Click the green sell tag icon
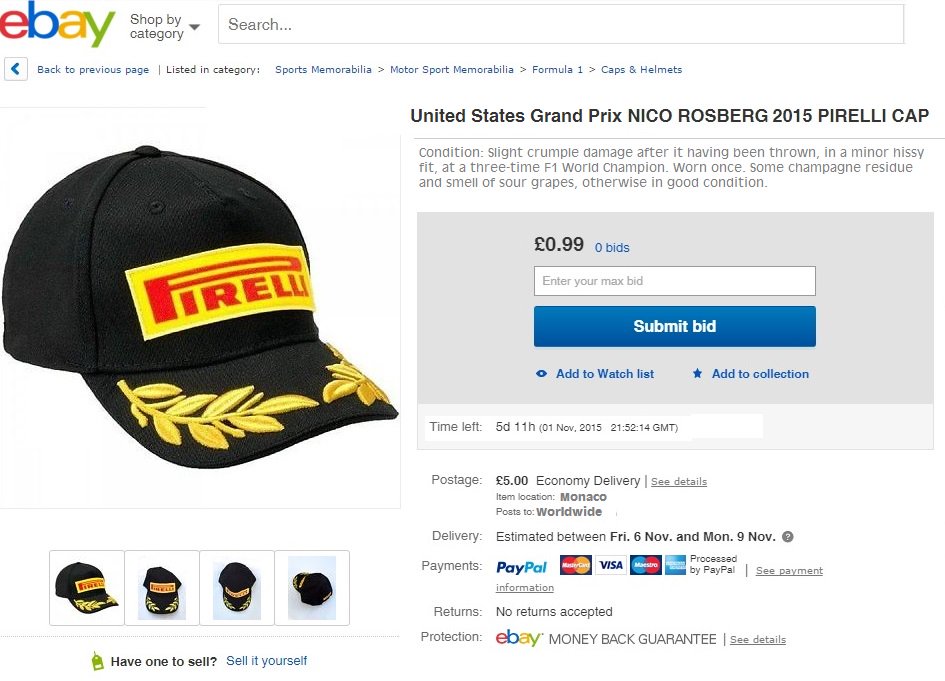945x681 pixels. click(x=97, y=661)
